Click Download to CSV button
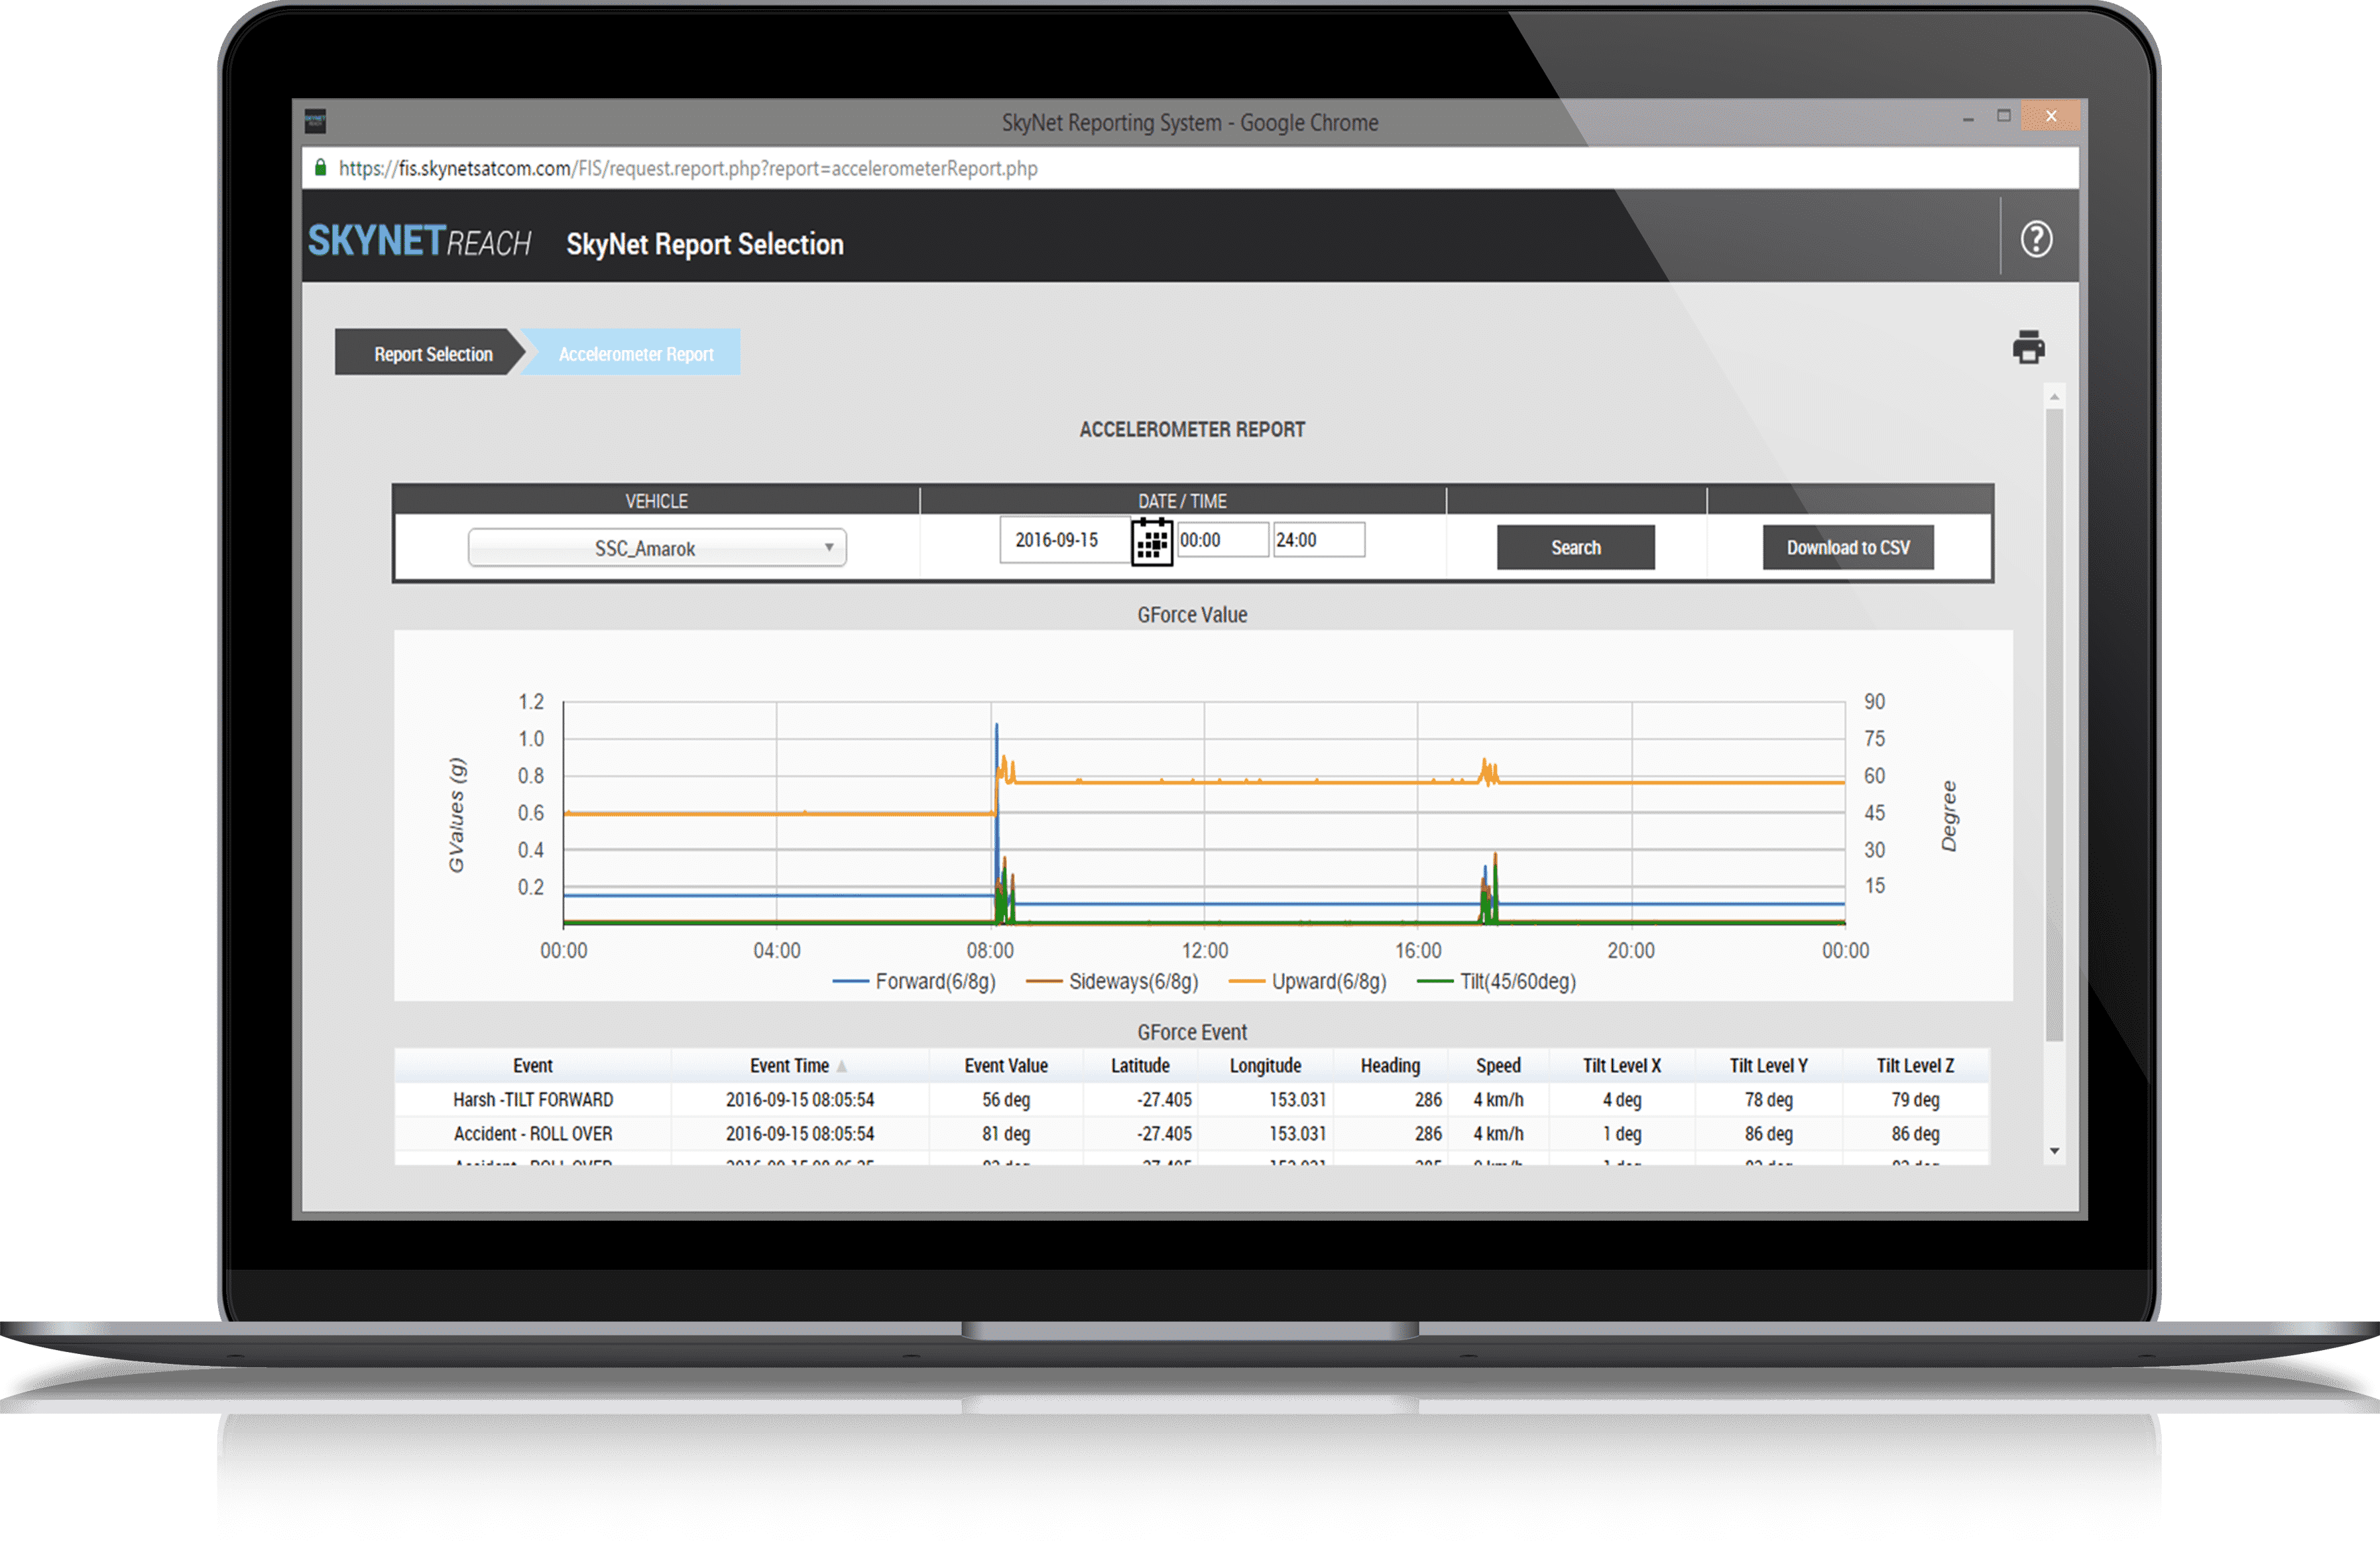Screen dimensions: 2380x1541 pyautogui.click(x=1847, y=547)
